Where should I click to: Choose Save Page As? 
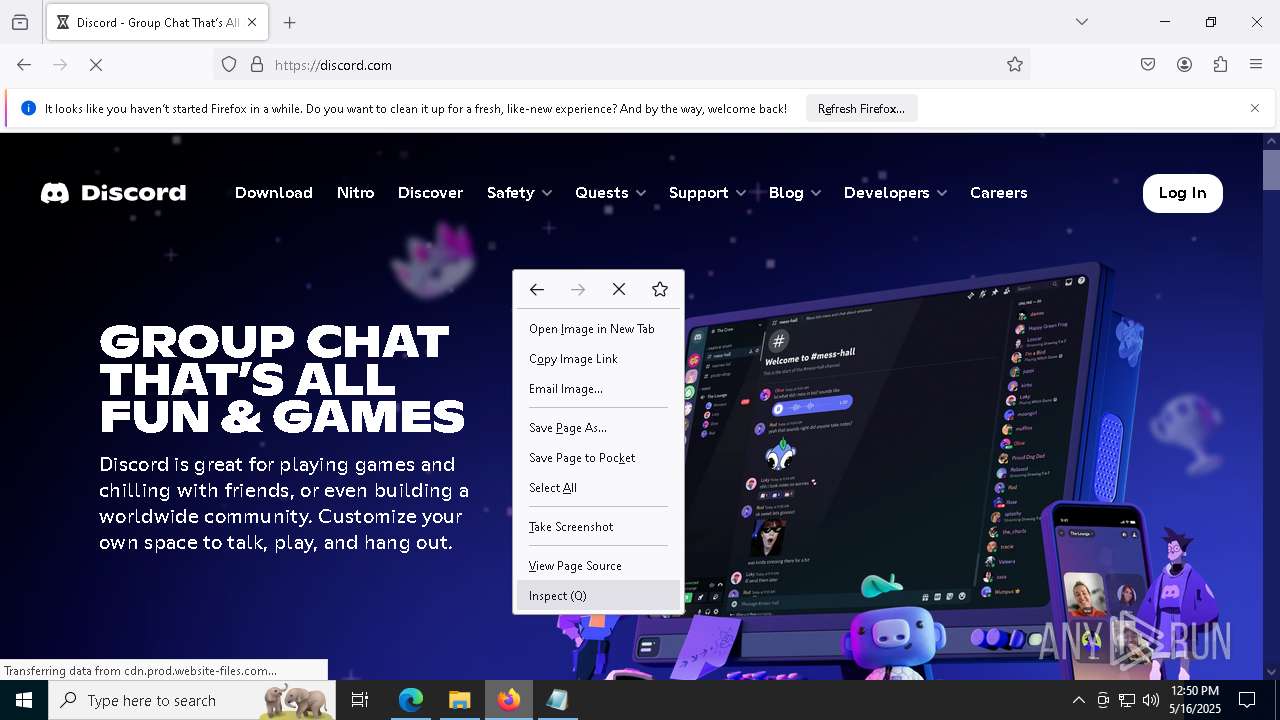coord(598,428)
